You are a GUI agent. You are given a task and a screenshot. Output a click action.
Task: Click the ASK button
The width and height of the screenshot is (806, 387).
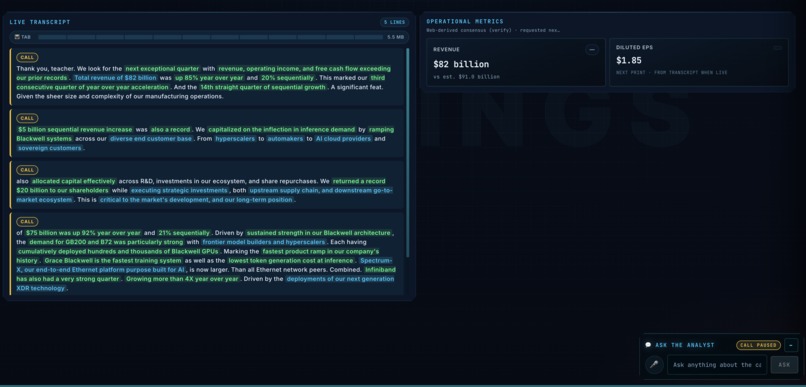784,365
